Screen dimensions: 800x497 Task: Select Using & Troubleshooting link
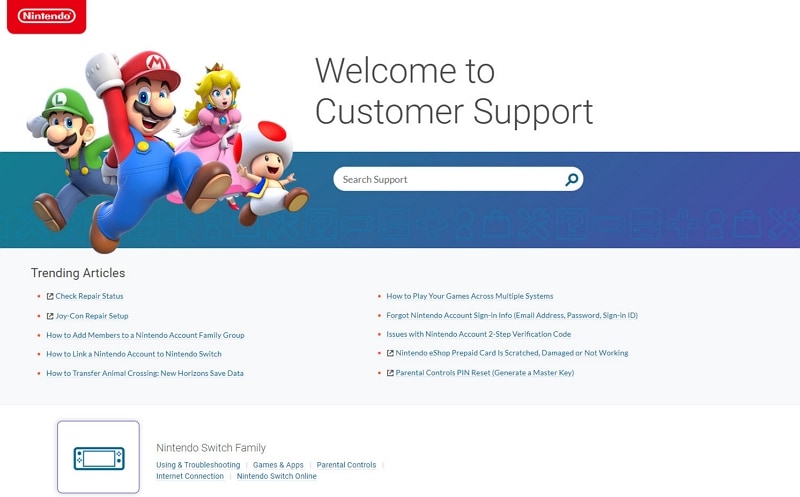click(198, 465)
